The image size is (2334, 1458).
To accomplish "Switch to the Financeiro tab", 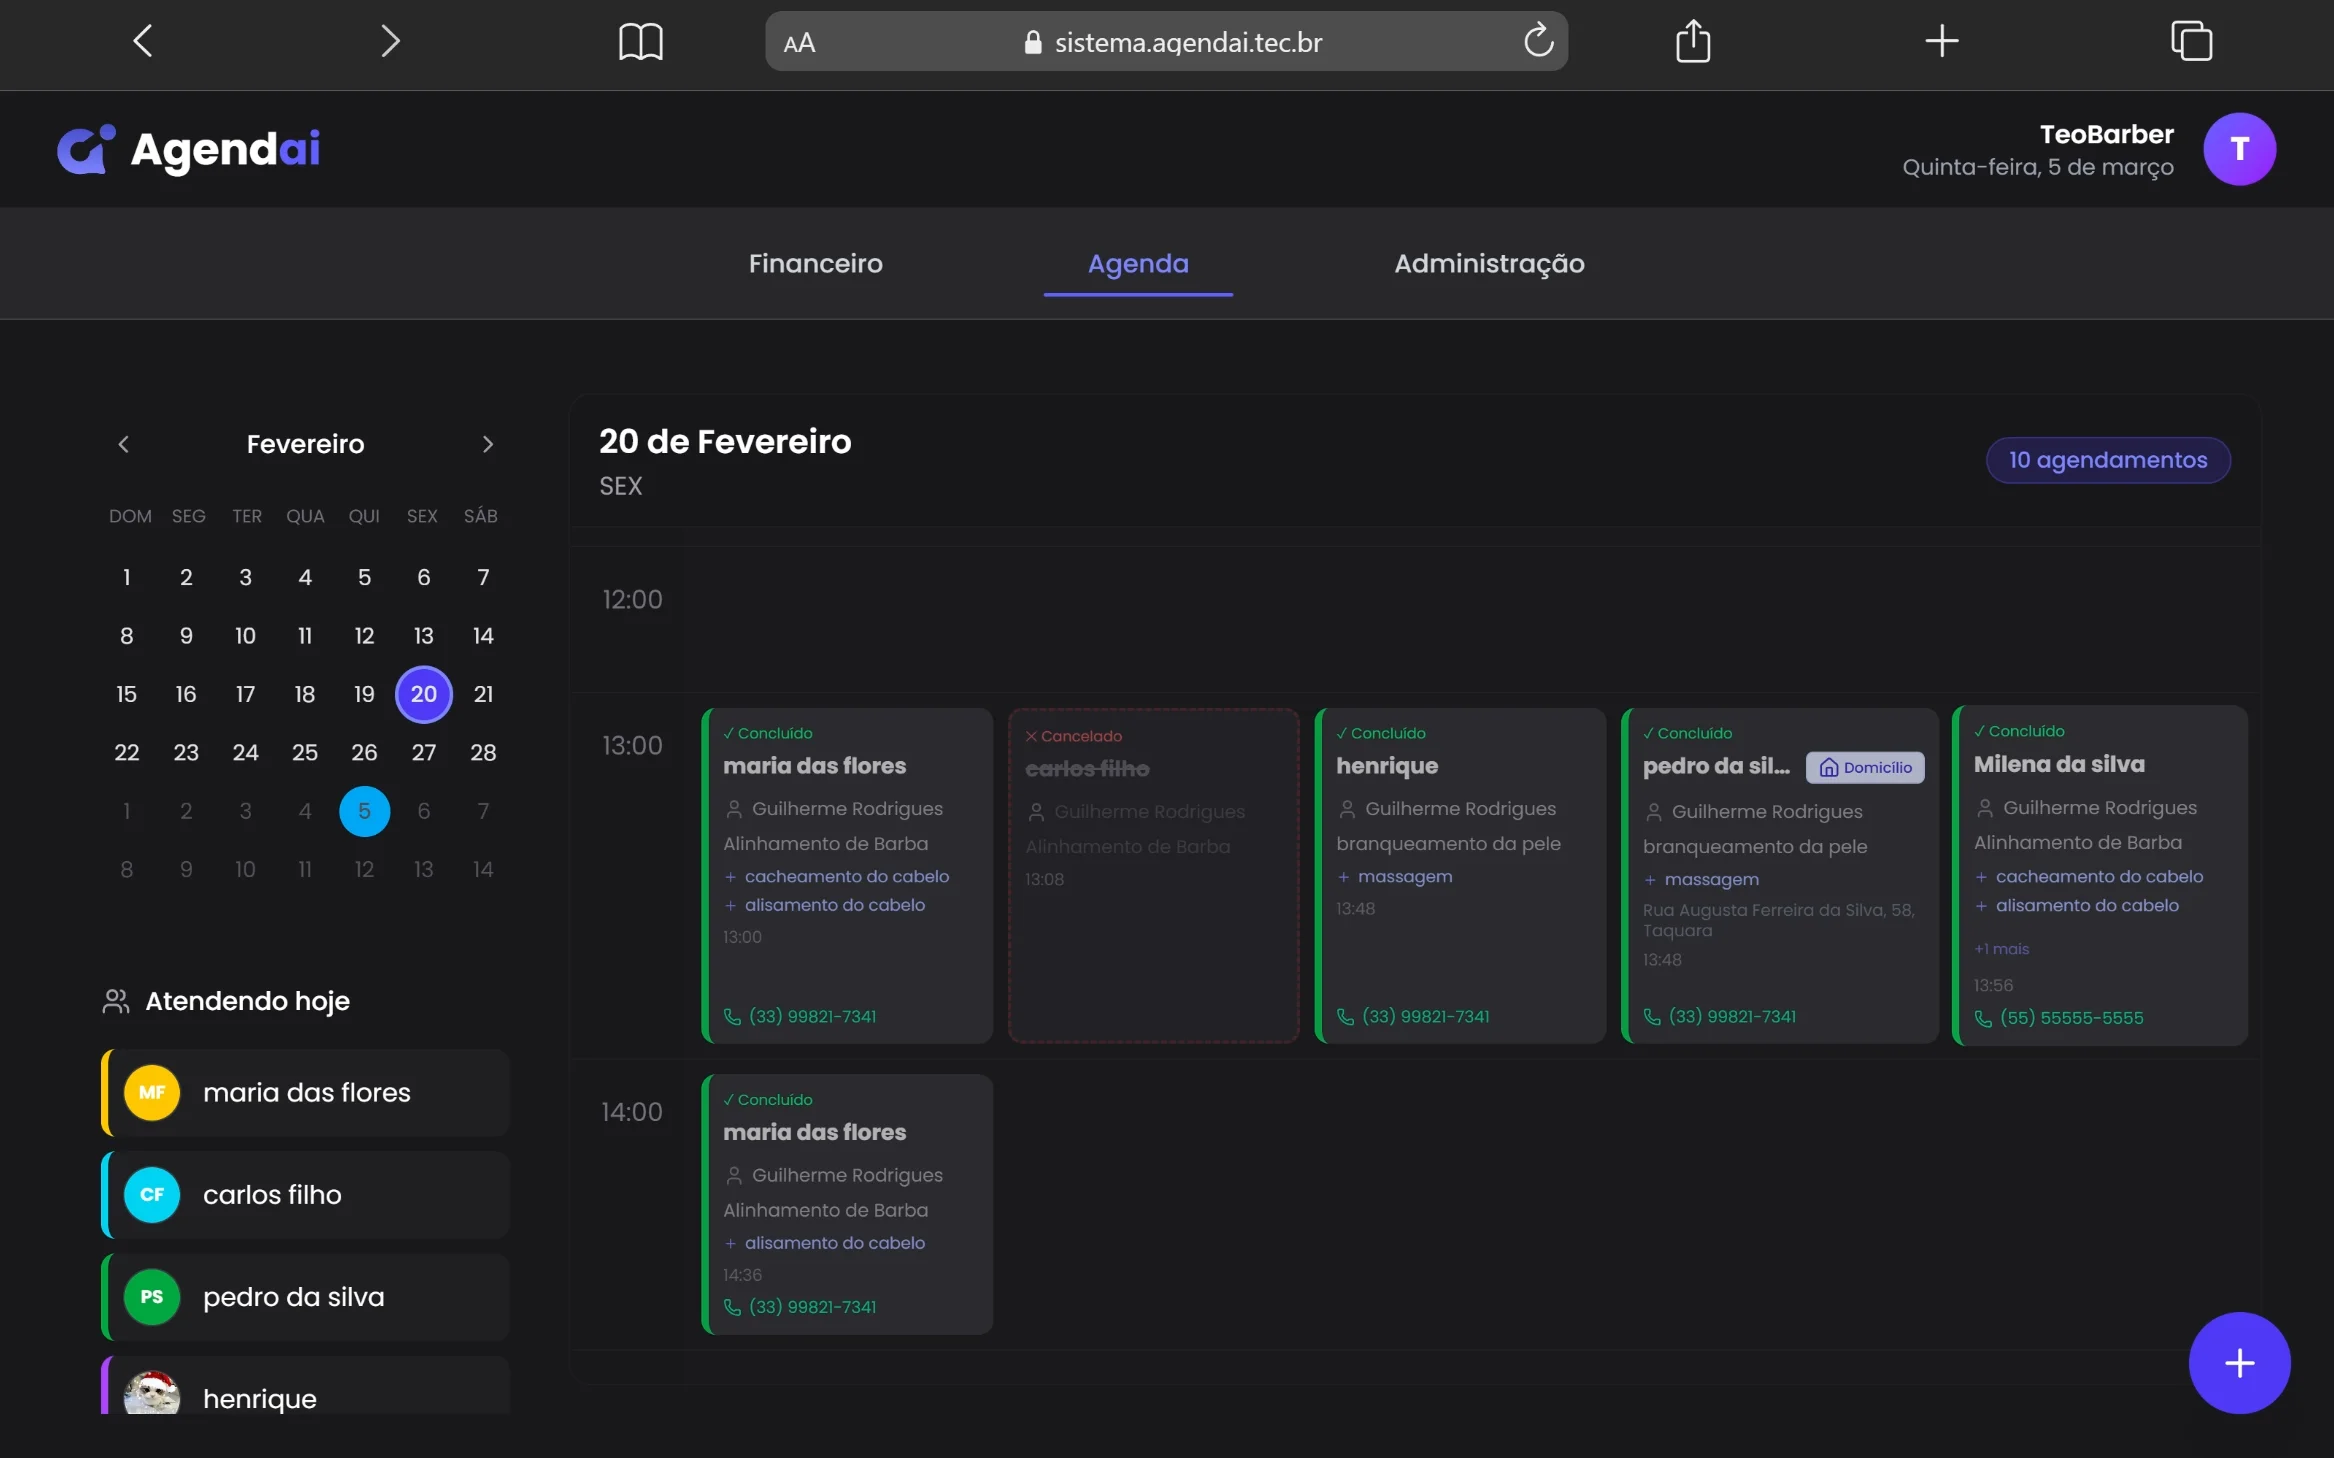I will click(815, 264).
